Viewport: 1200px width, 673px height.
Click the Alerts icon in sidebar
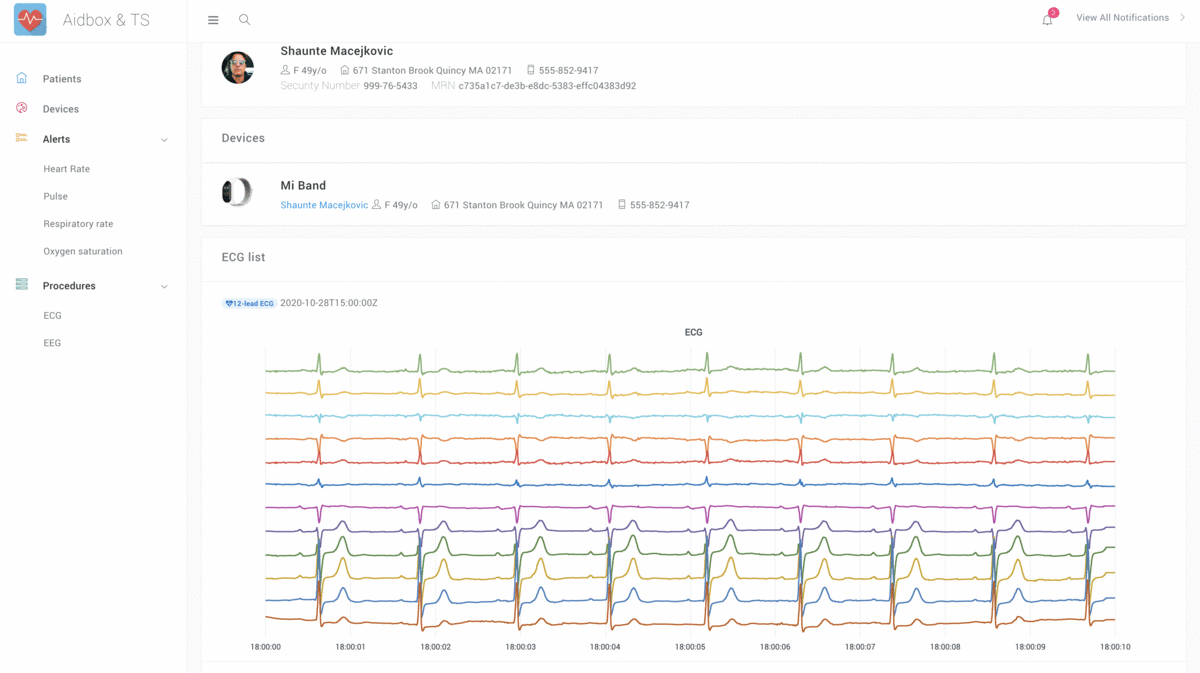pyautogui.click(x=22, y=138)
